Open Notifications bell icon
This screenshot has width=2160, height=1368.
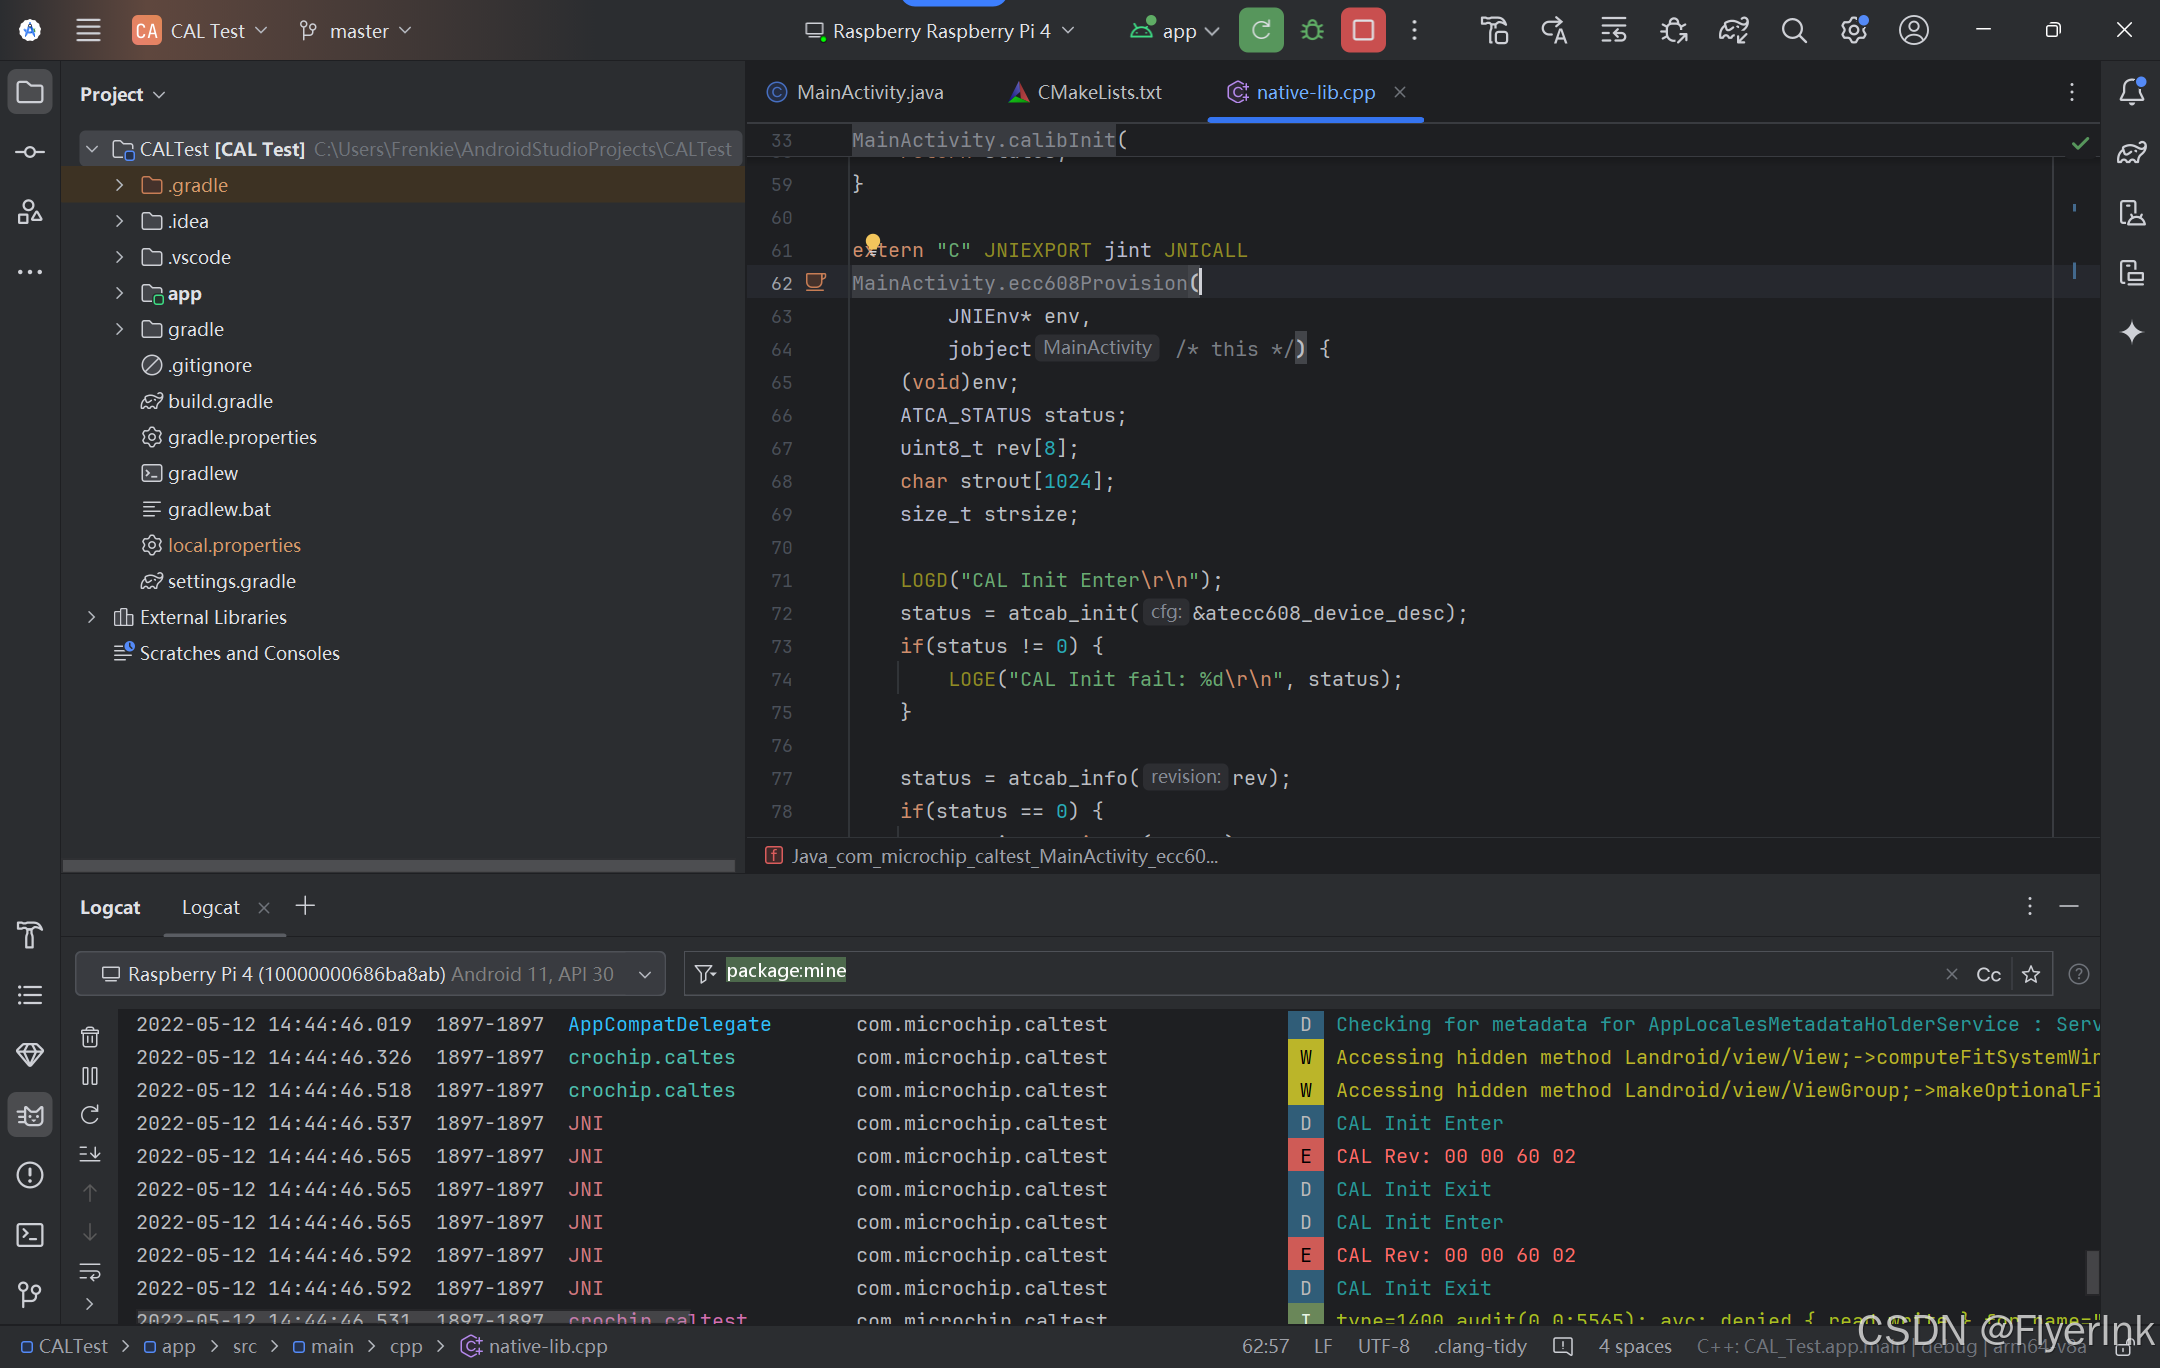(x=2131, y=91)
